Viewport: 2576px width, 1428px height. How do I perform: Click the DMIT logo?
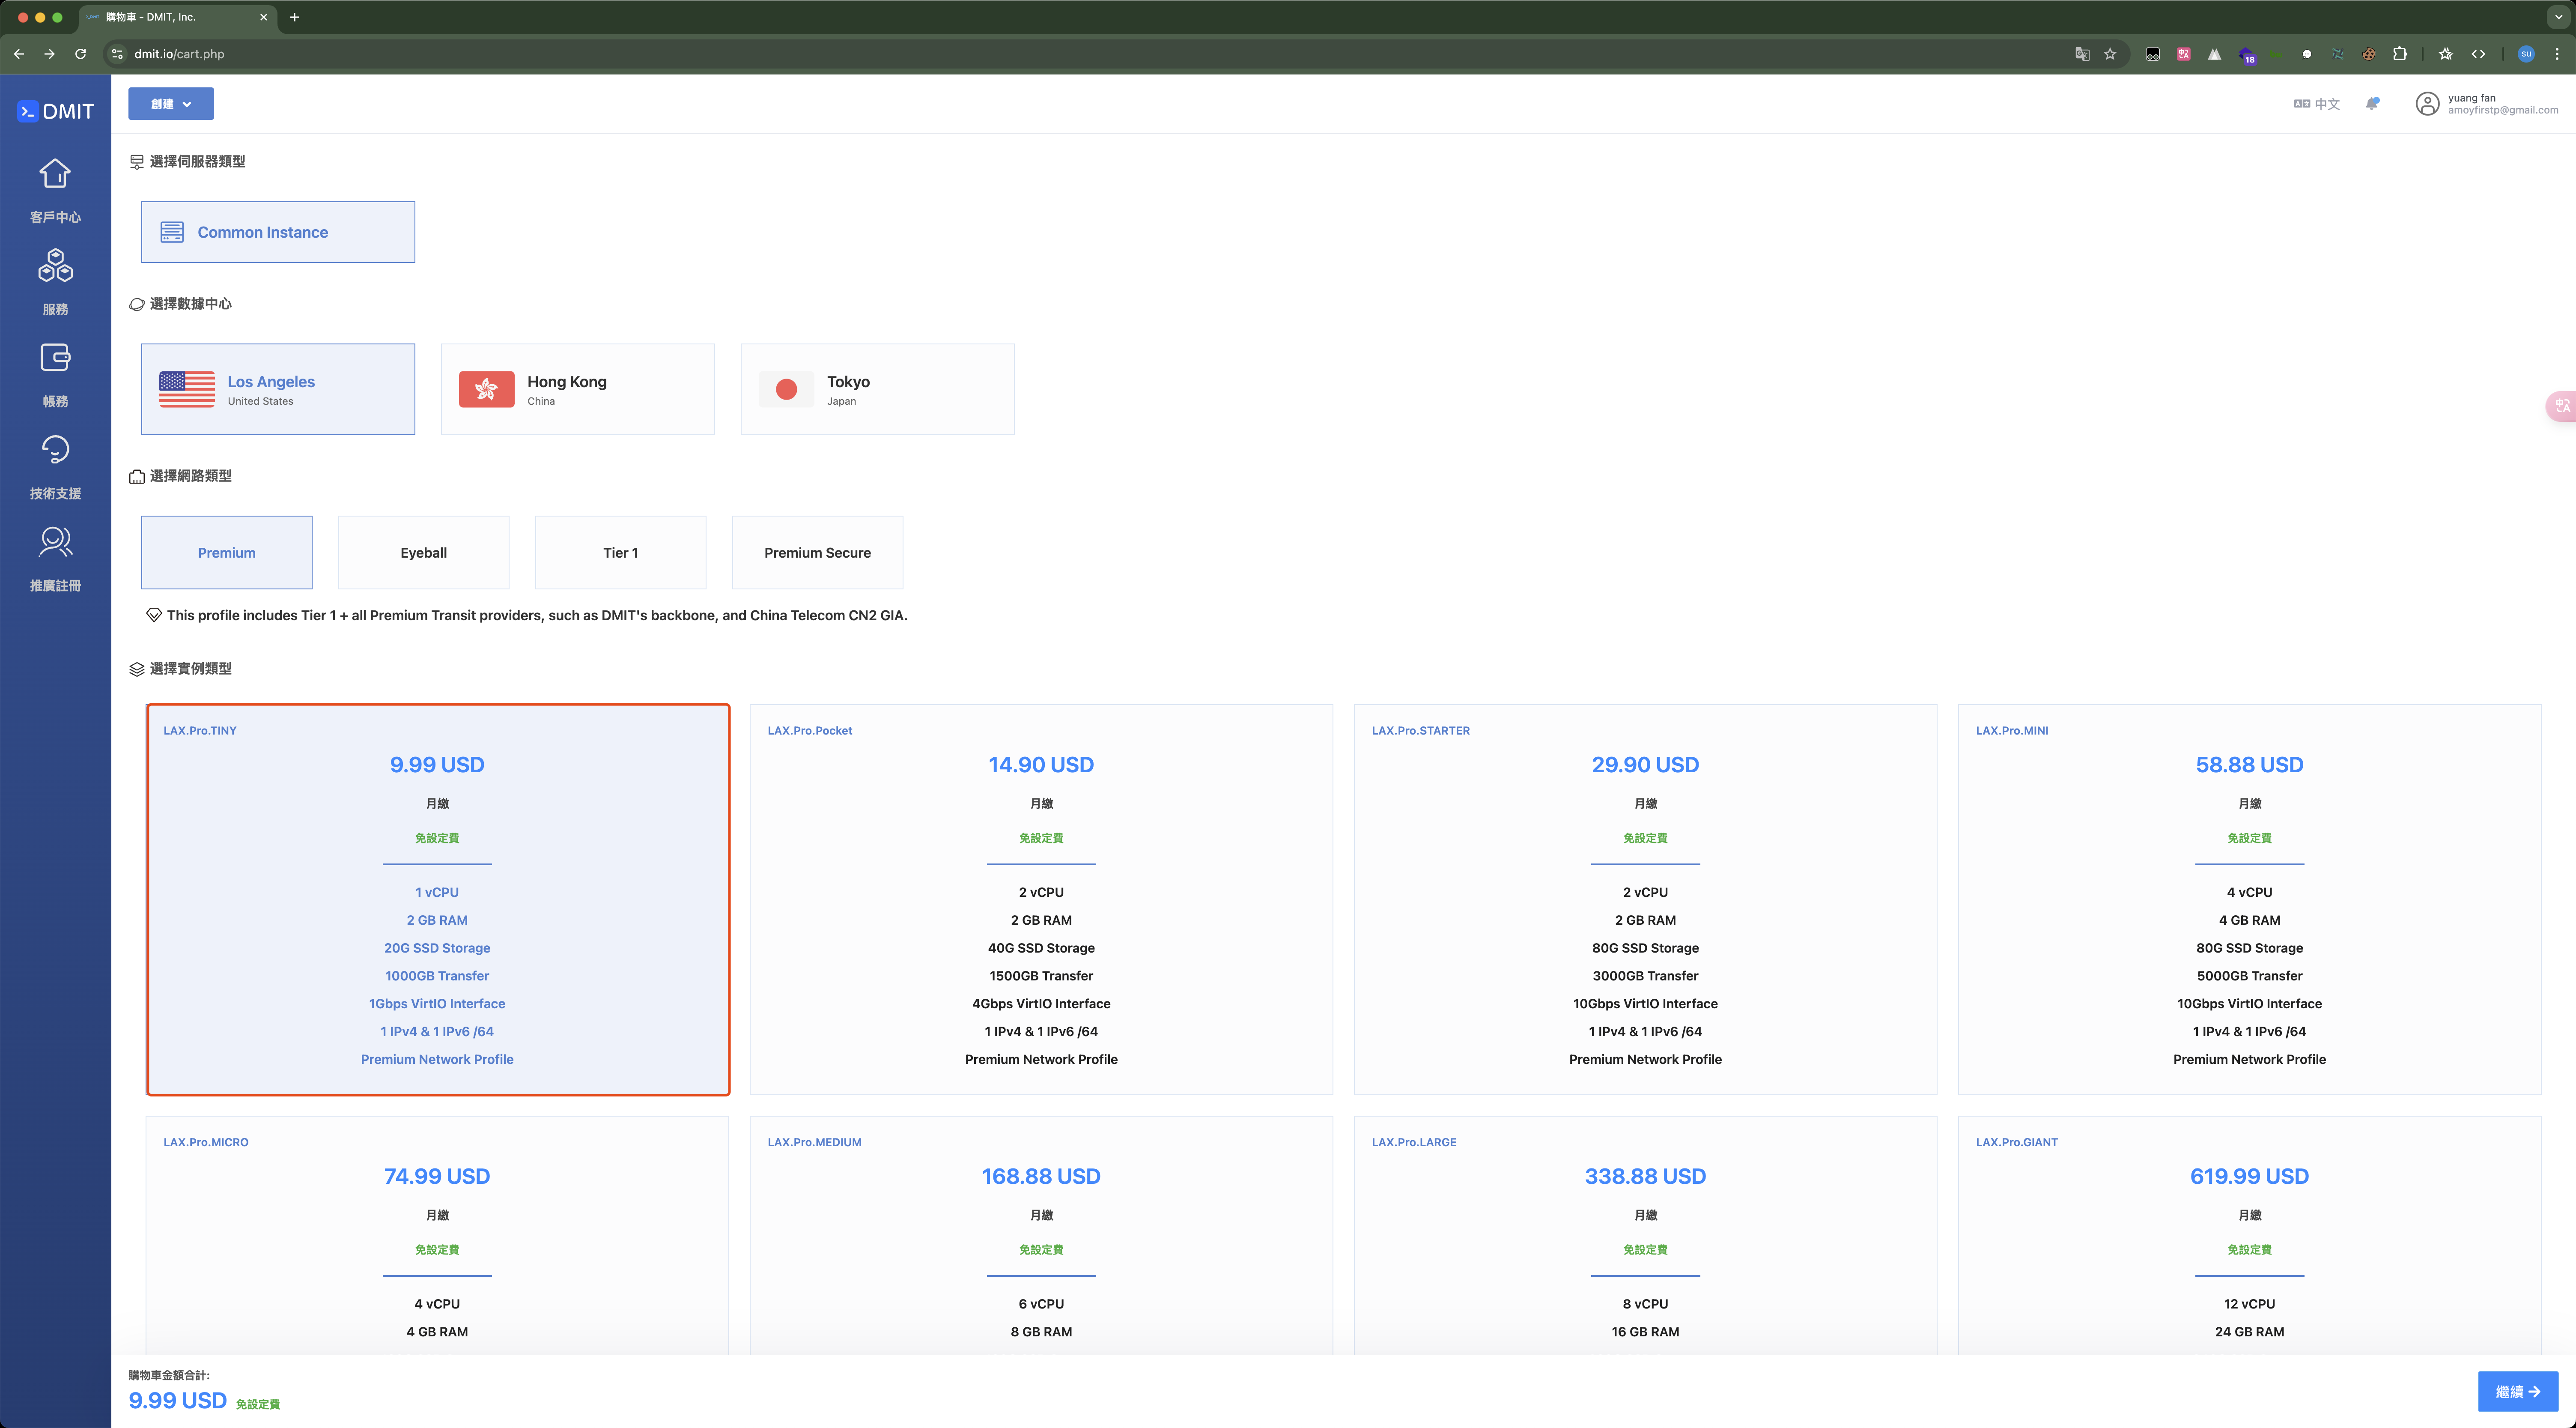tap(56, 111)
